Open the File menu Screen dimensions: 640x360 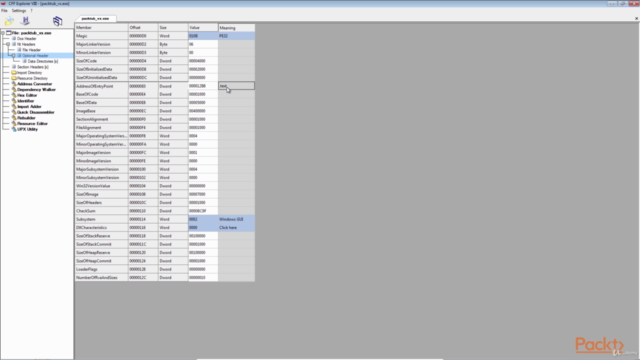[4, 11]
